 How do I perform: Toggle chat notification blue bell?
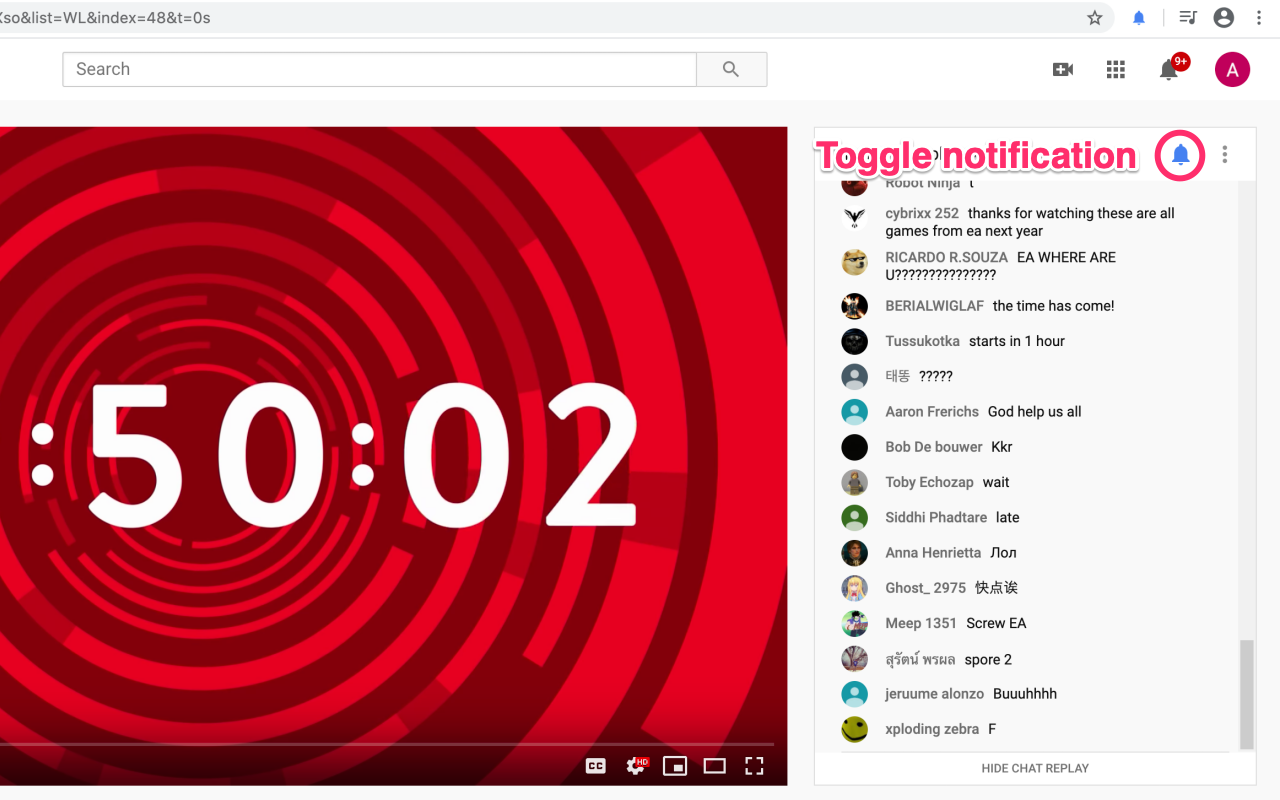(x=1181, y=155)
